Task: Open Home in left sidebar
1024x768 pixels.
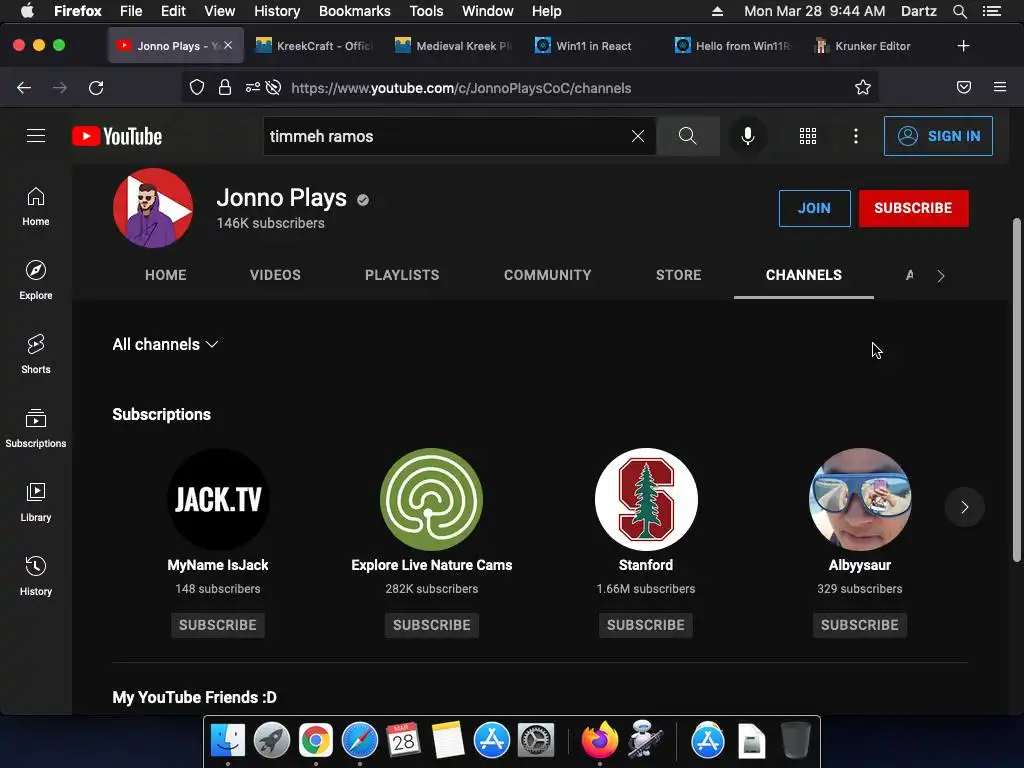Action: point(36,206)
